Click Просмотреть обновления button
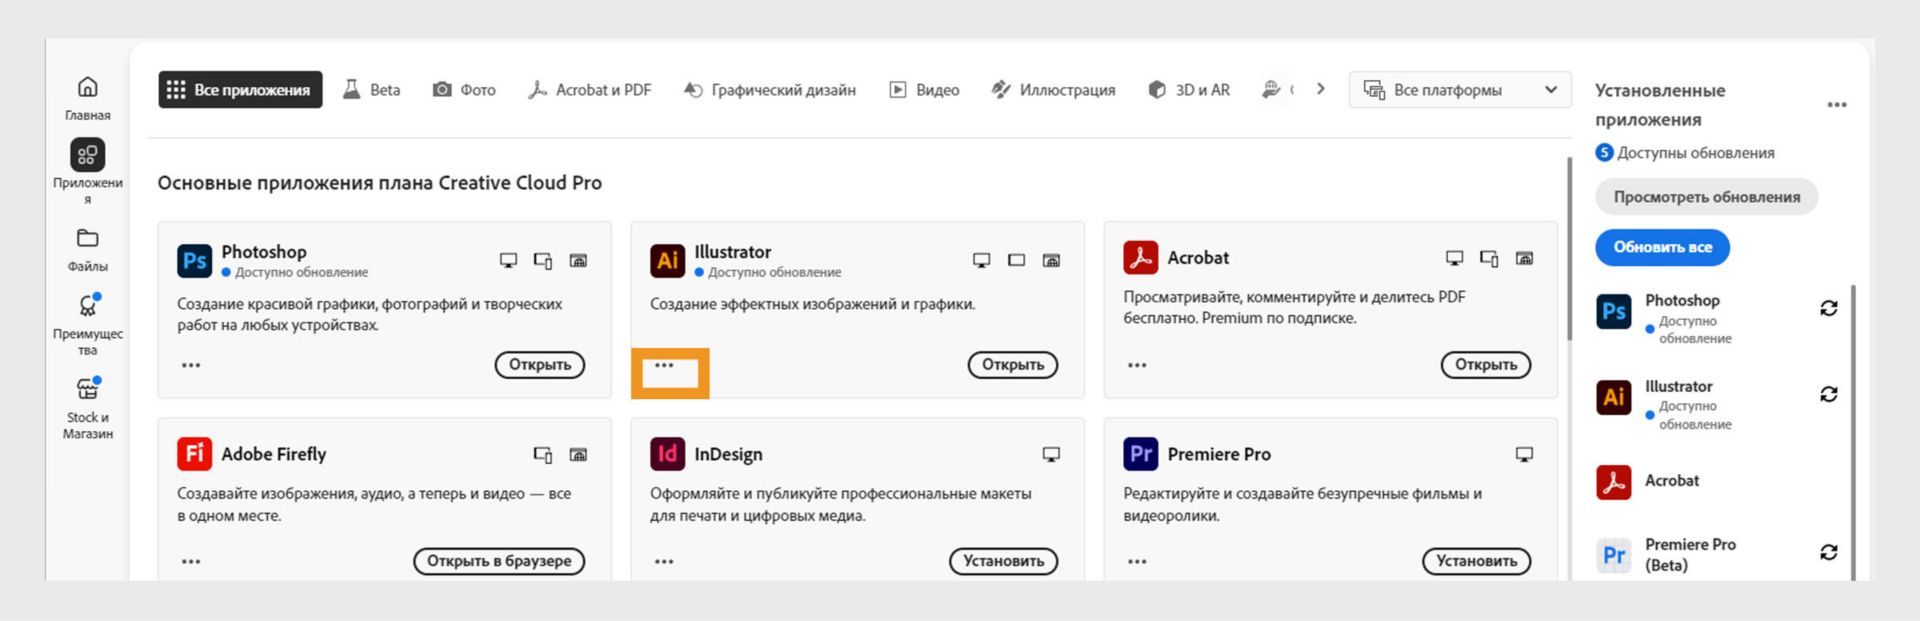This screenshot has width=1920, height=621. coord(1707,197)
